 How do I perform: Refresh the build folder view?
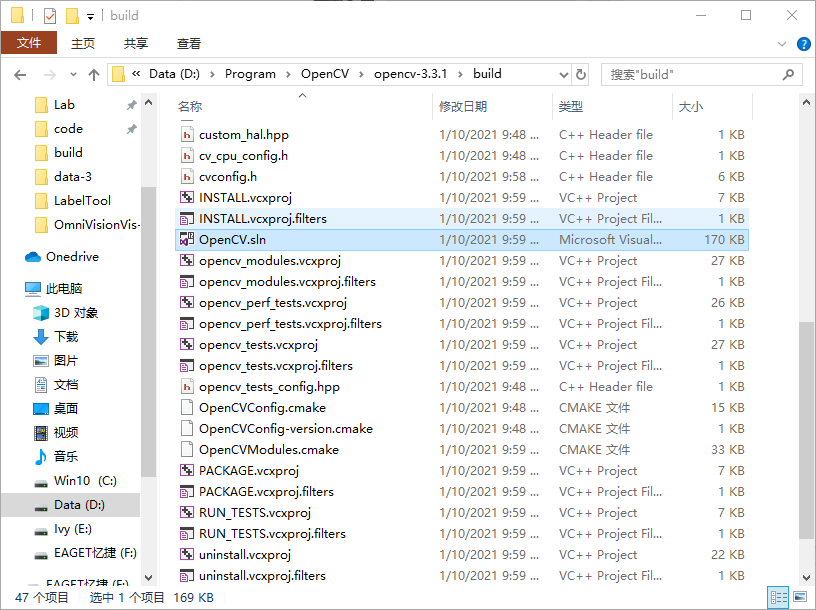pyautogui.click(x=581, y=75)
